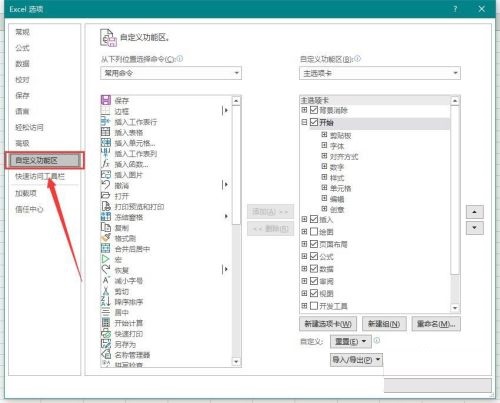The width and height of the screenshot is (500, 403).
Task: Toggle the 页面布局 tab checkbox
Action: click(314, 244)
